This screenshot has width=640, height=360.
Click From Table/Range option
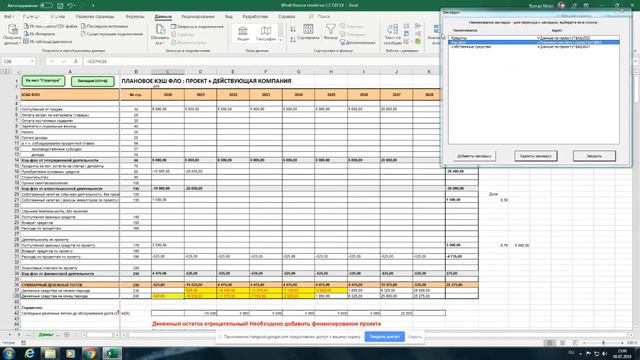[48, 42]
